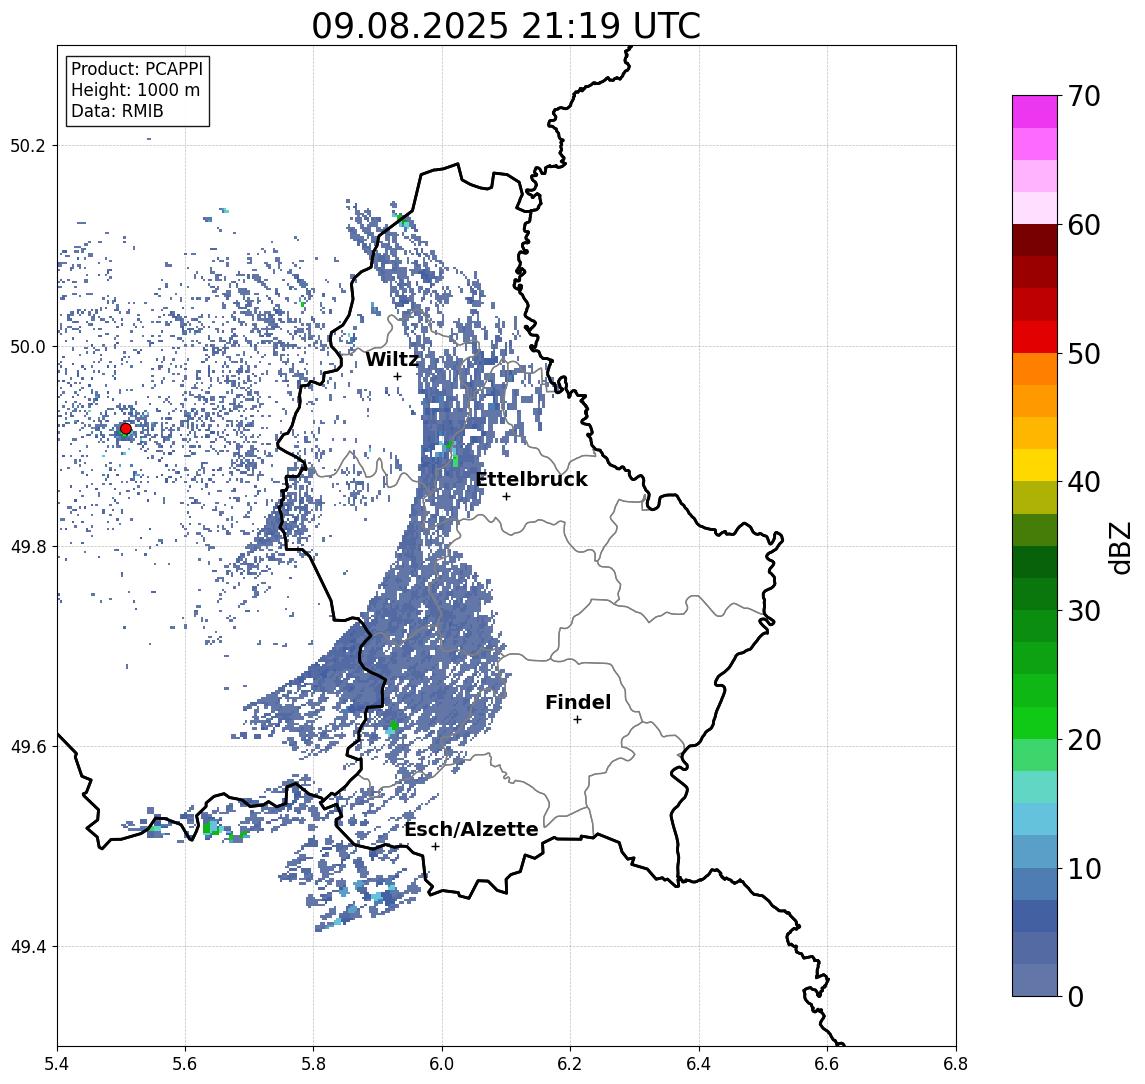
Task: Click the plus marker under Ettelbruck
Action: pos(506,497)
